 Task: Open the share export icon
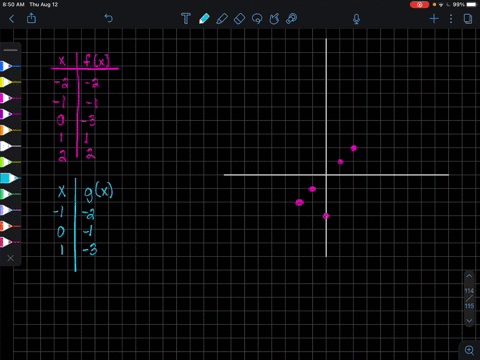tap(31, 18)
